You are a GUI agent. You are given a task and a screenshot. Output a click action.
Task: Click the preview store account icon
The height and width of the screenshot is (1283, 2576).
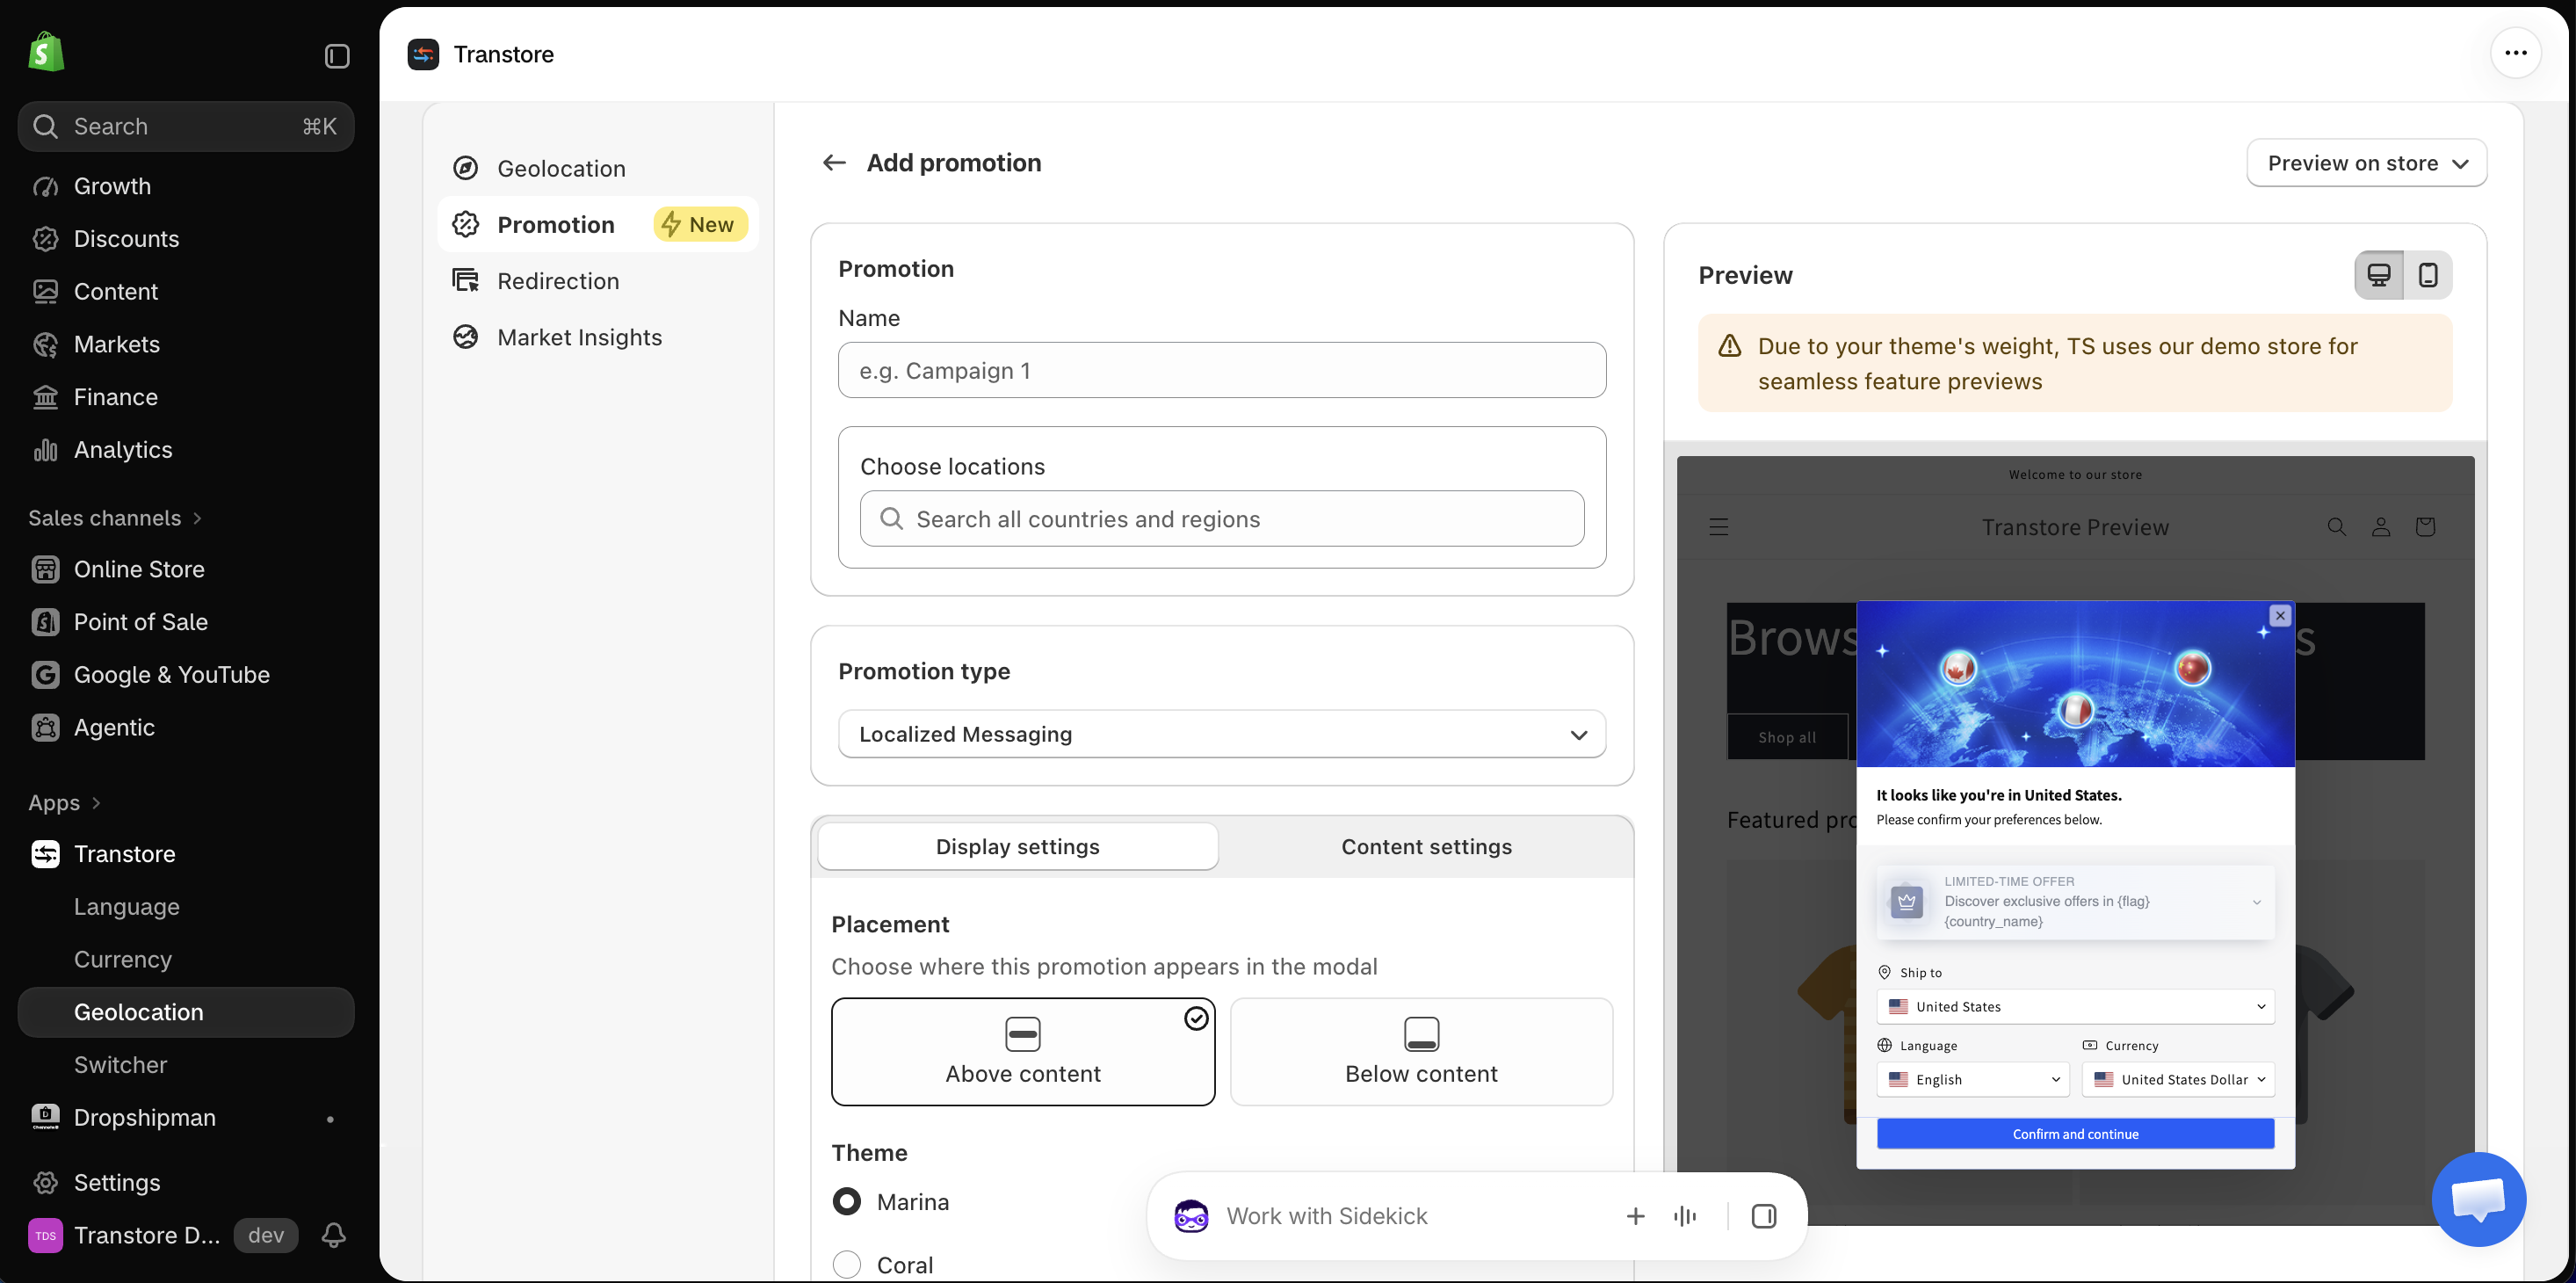[2381, 527]
